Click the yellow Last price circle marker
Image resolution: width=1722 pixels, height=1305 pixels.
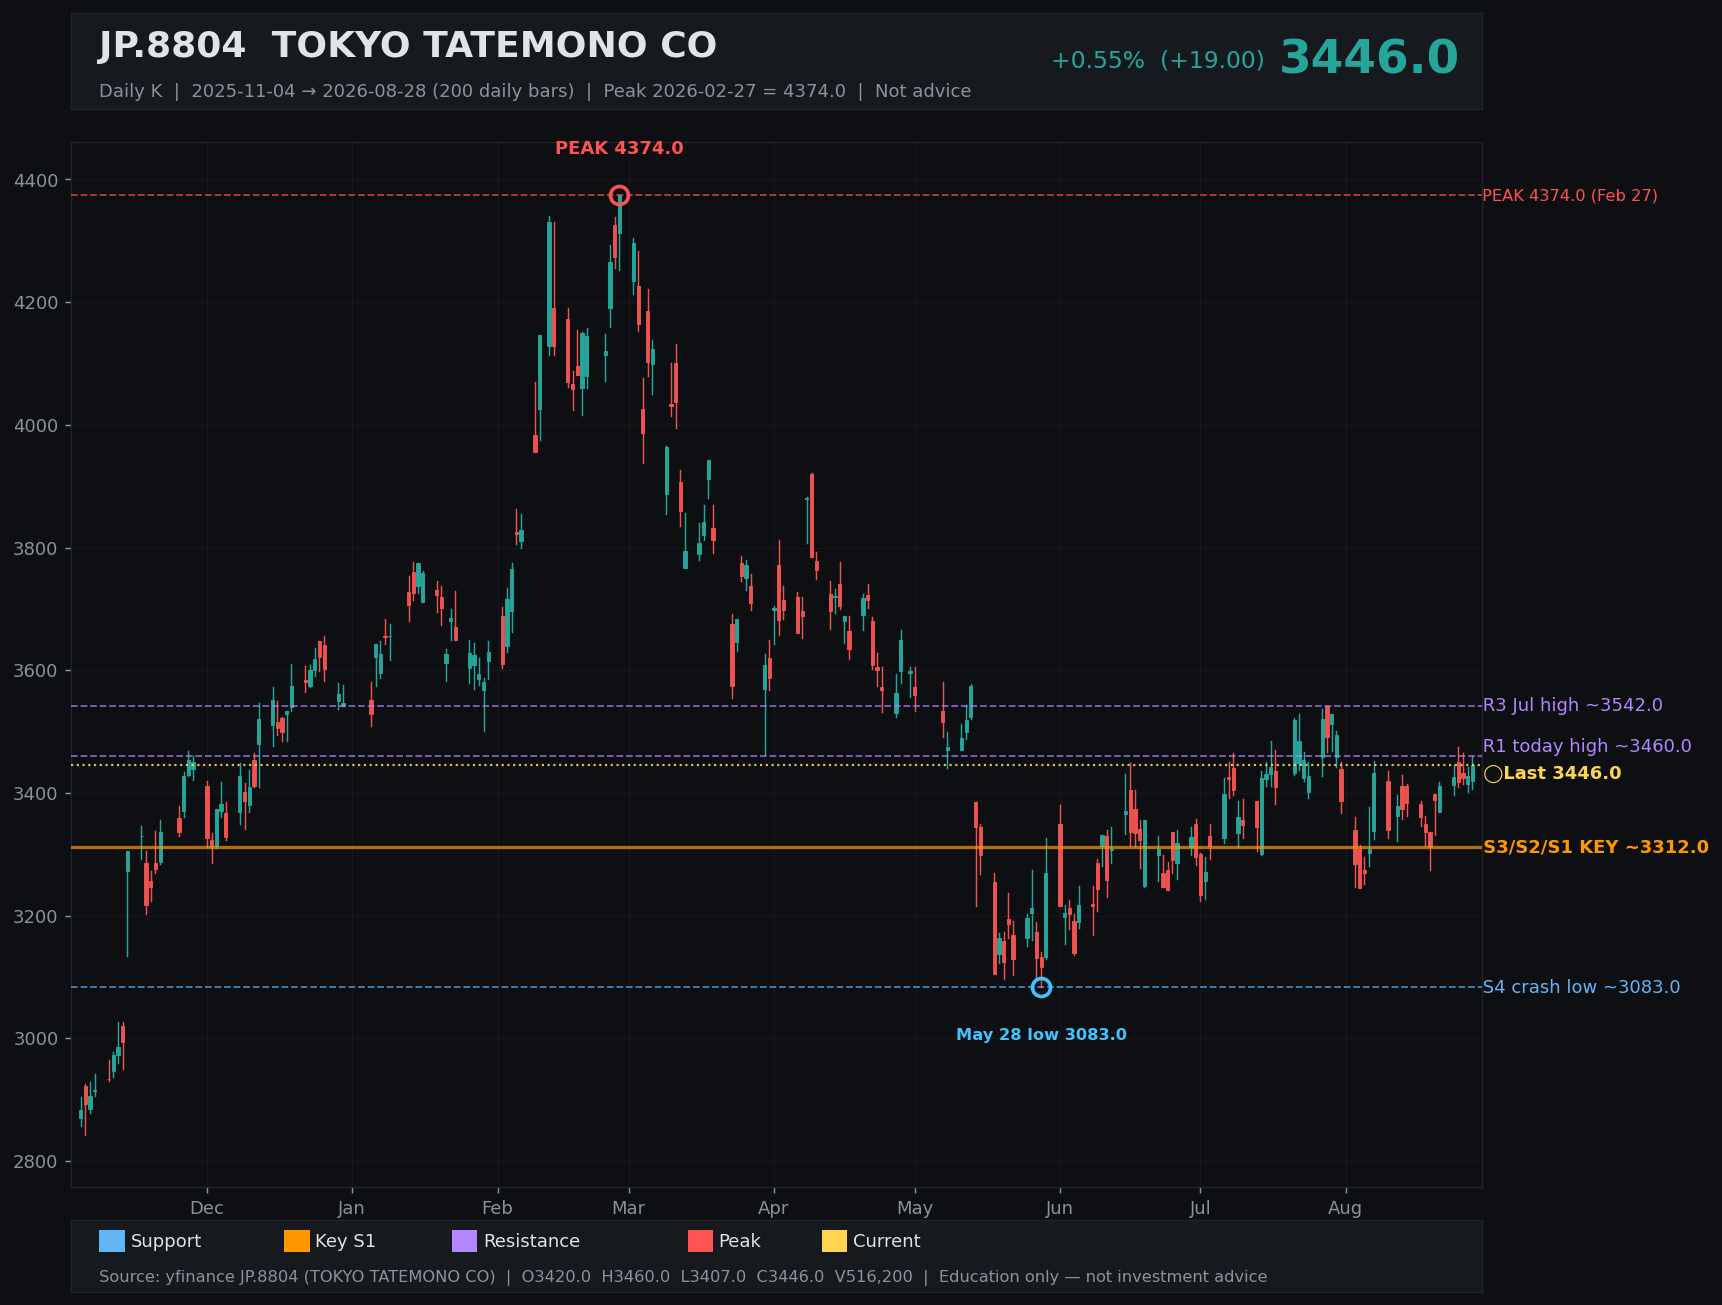click(x=1493, y=773)
